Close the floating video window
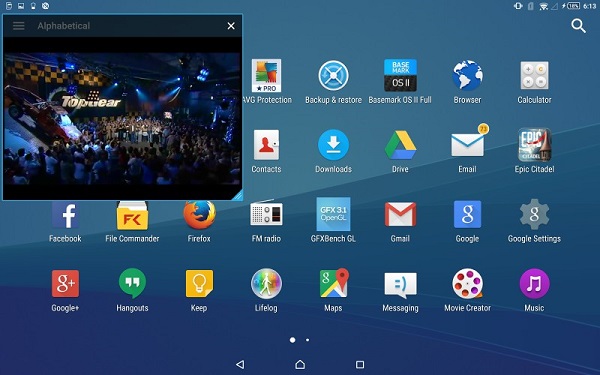This screenshot has height=375, width=600. click(231, 26)
